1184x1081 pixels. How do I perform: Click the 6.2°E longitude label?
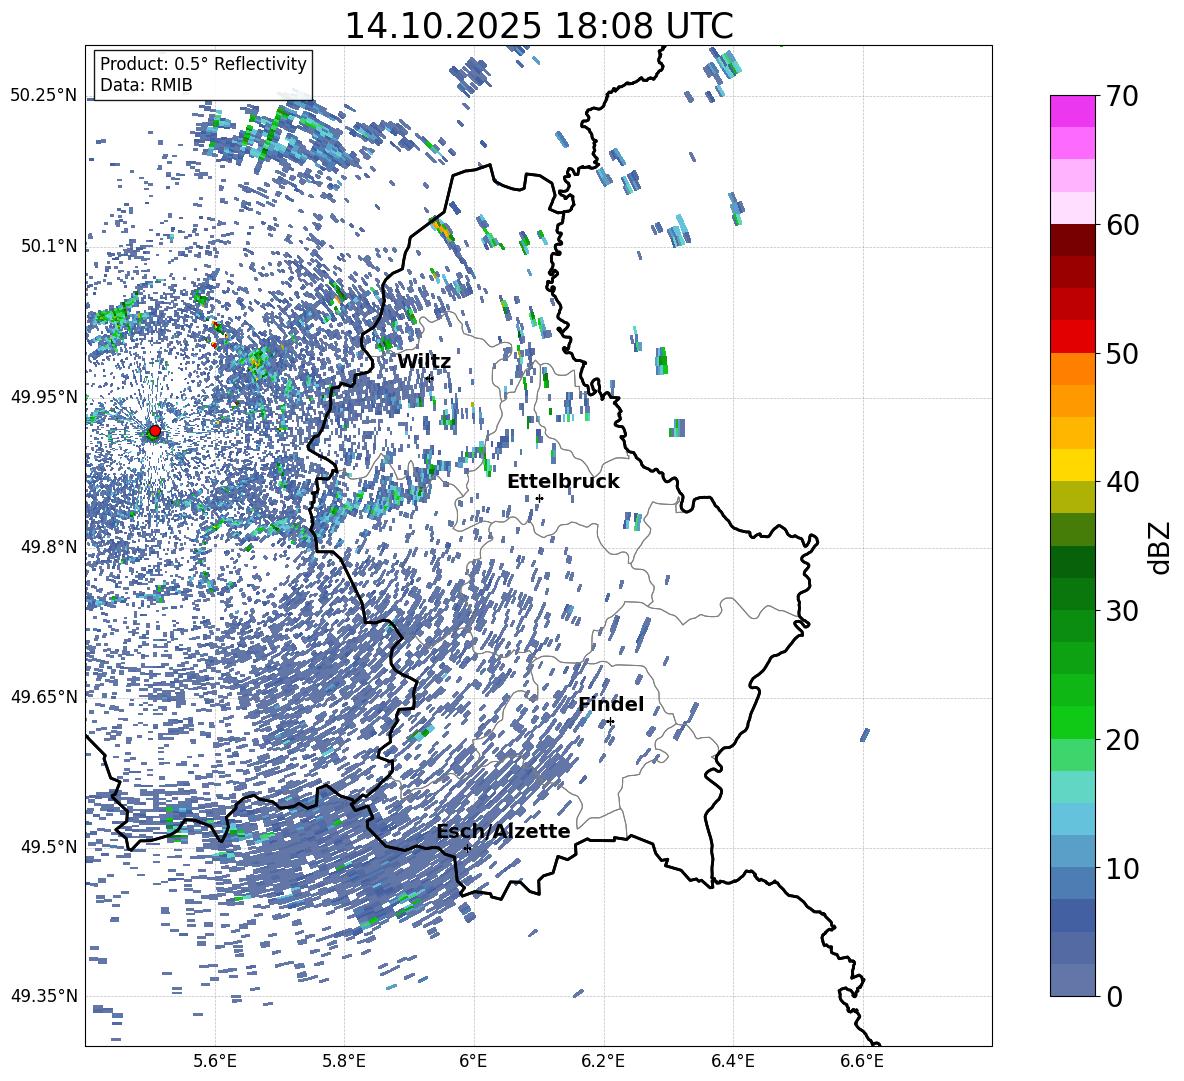[603, 1061]
